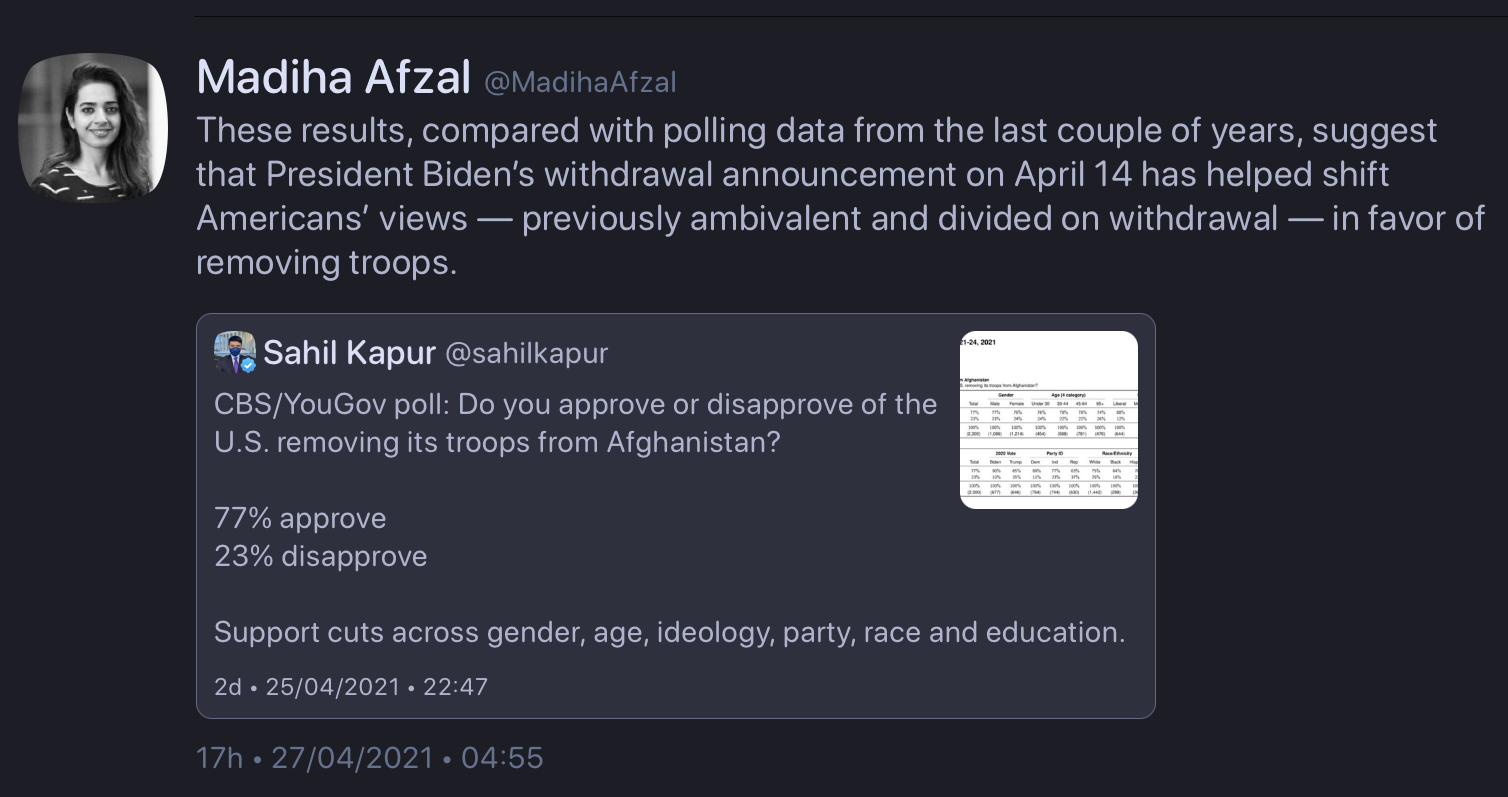Click the 'These results, compared with polling data' line
1508x797 pixels.
click(x=817, y=130)
